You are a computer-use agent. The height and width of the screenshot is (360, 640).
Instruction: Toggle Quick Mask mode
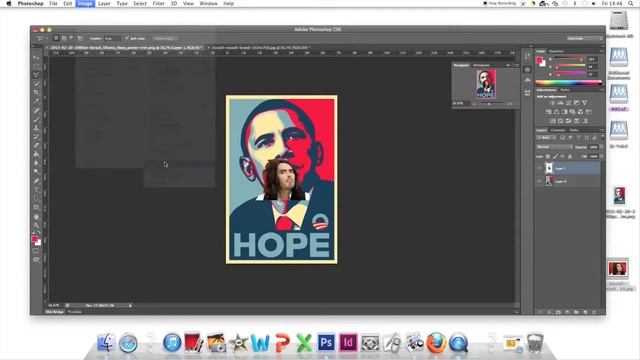(36, 251)
